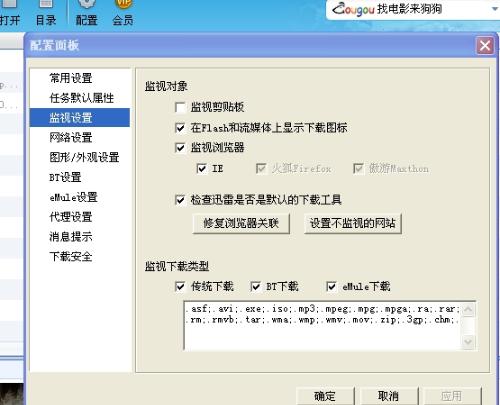
Task: Select 下载安全 in the sidebar list
Action: pos(71,256)
